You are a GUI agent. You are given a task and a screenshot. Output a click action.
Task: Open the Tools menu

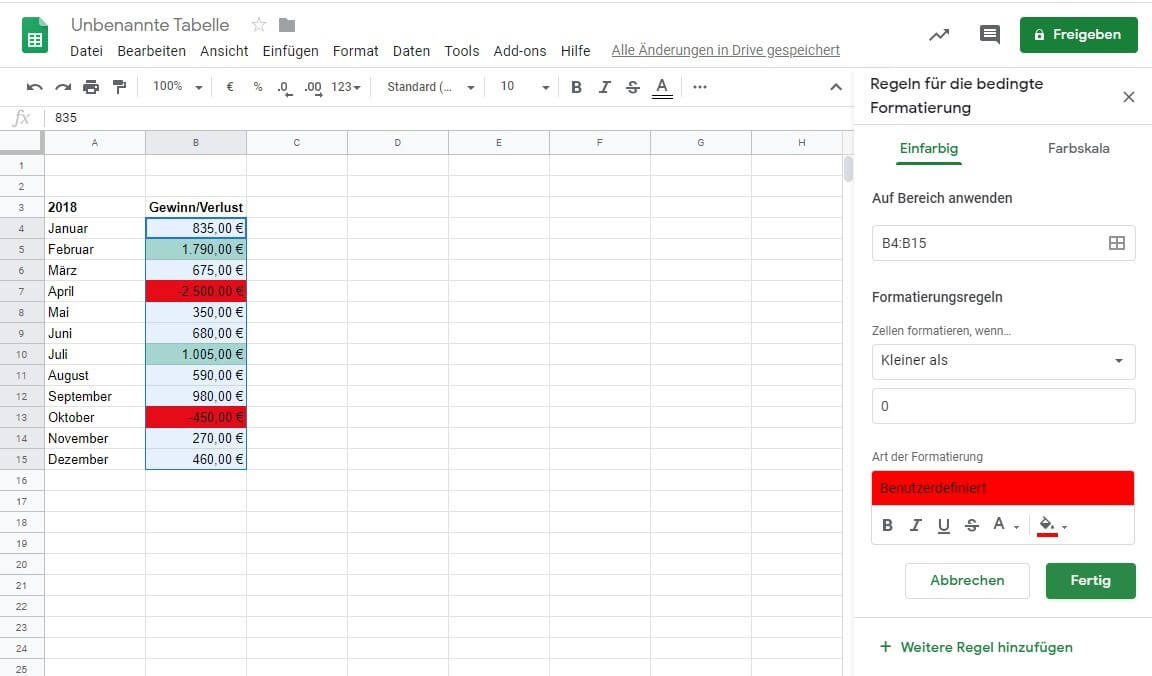point(461,51)
